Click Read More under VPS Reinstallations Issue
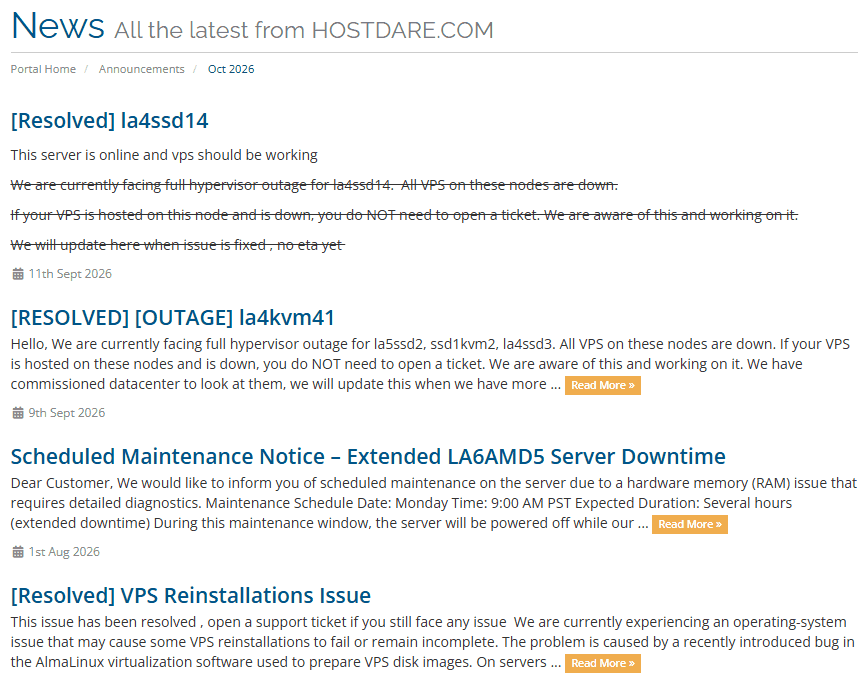867x682 pixels. click(603, 663)
